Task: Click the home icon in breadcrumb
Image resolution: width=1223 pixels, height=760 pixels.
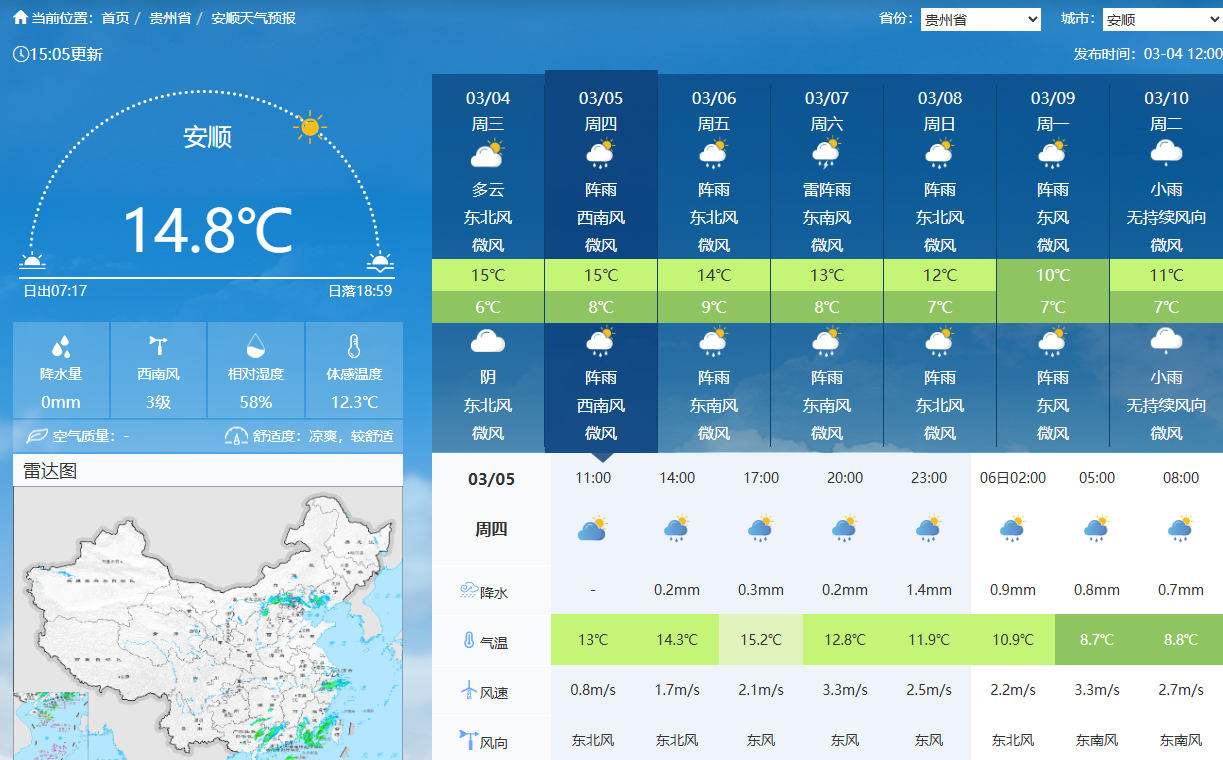Action: pyautogui.click(x=20, y=18)
